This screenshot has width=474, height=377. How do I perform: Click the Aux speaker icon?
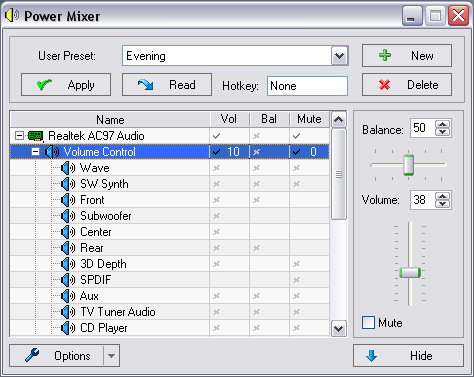[x=68, y=296]
